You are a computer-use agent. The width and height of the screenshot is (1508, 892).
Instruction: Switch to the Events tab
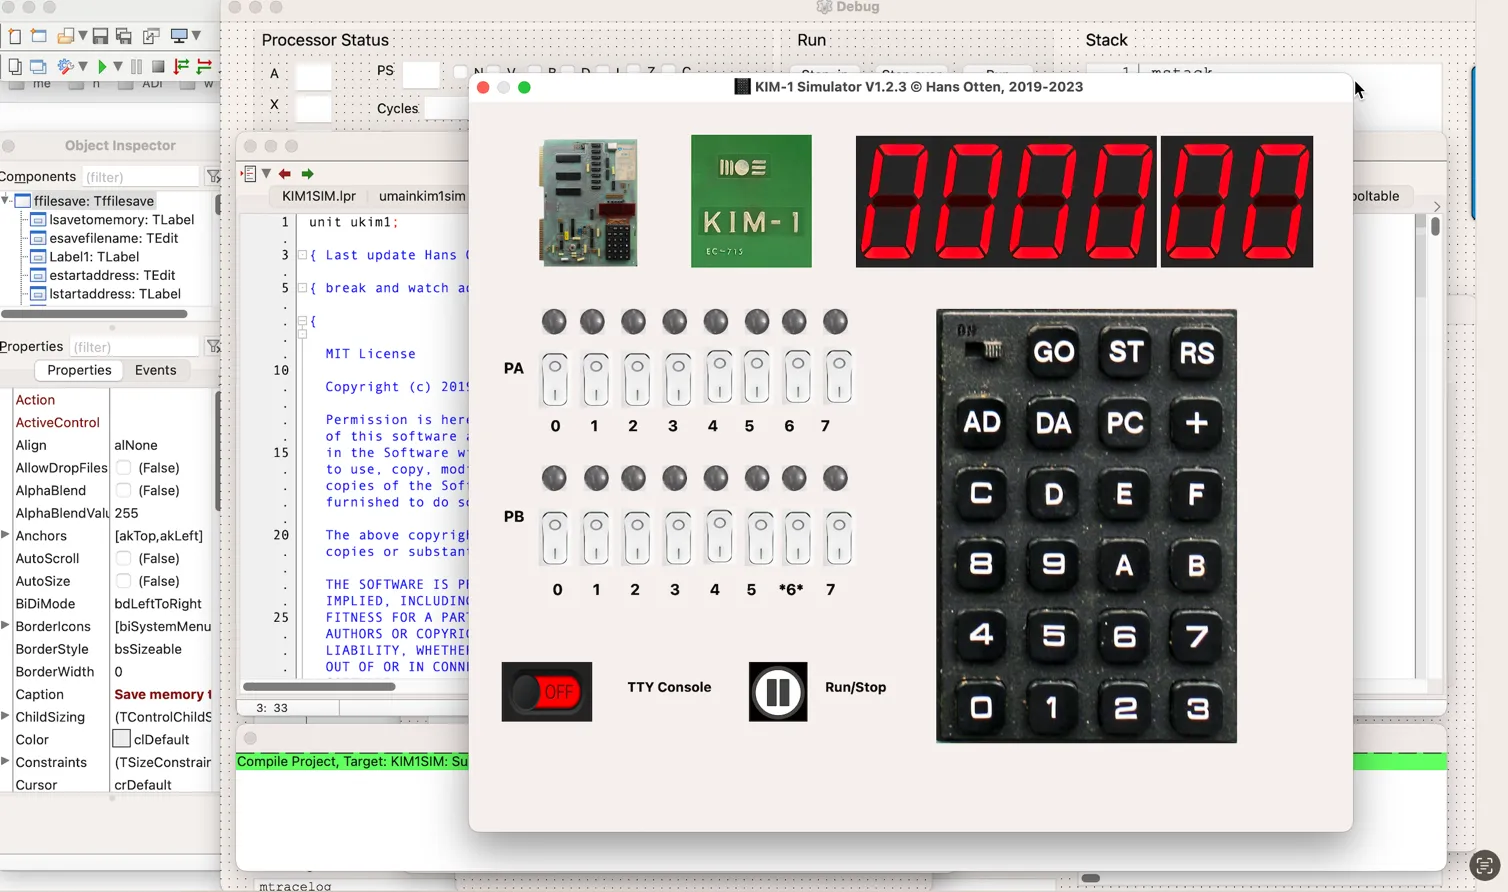(155, 370)
